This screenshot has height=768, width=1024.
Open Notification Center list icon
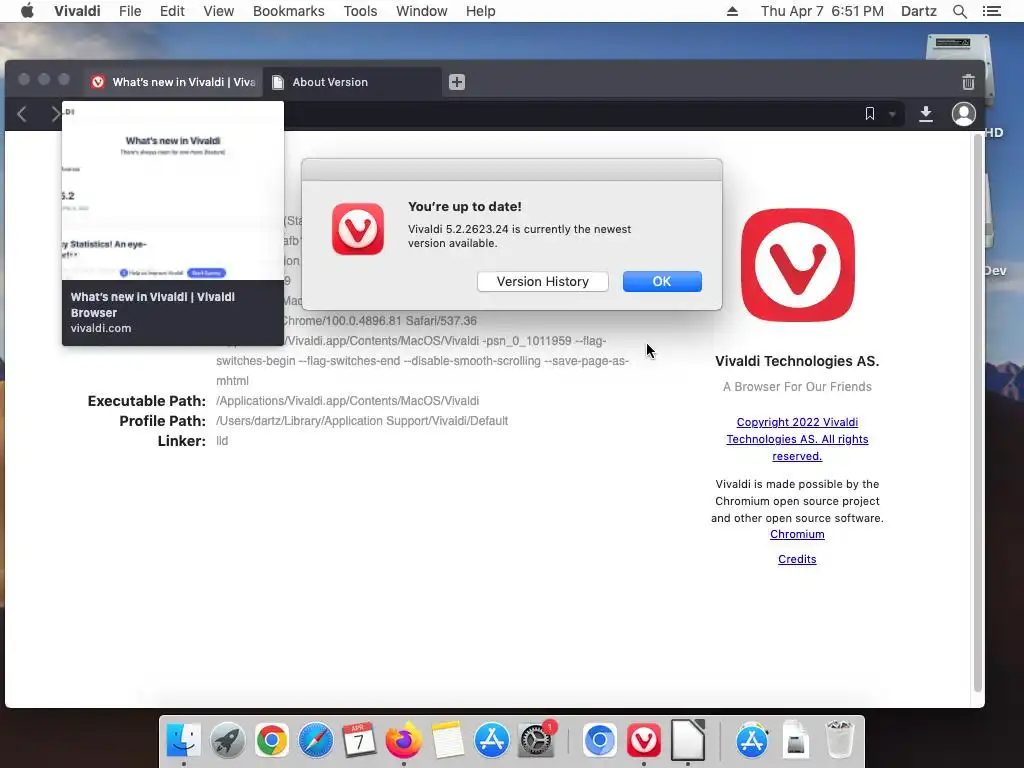(992, 11)
